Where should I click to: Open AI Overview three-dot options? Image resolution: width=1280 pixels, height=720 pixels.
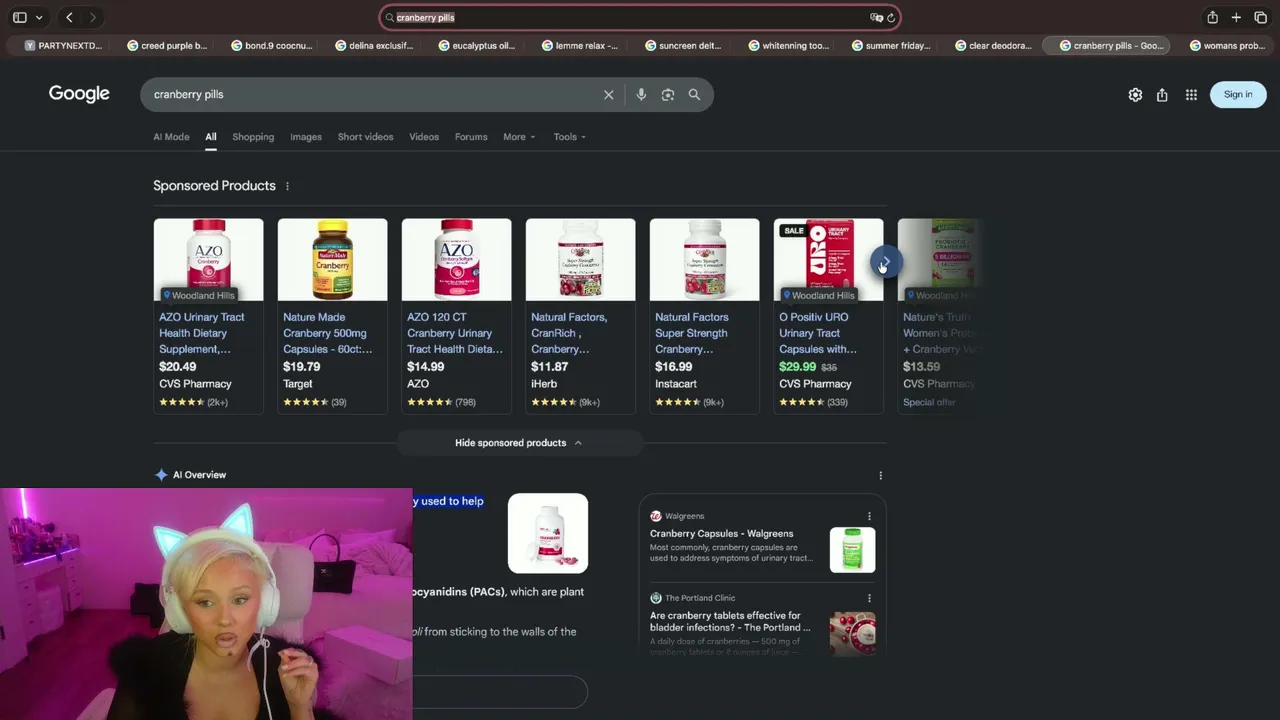(x=880, y=476)
